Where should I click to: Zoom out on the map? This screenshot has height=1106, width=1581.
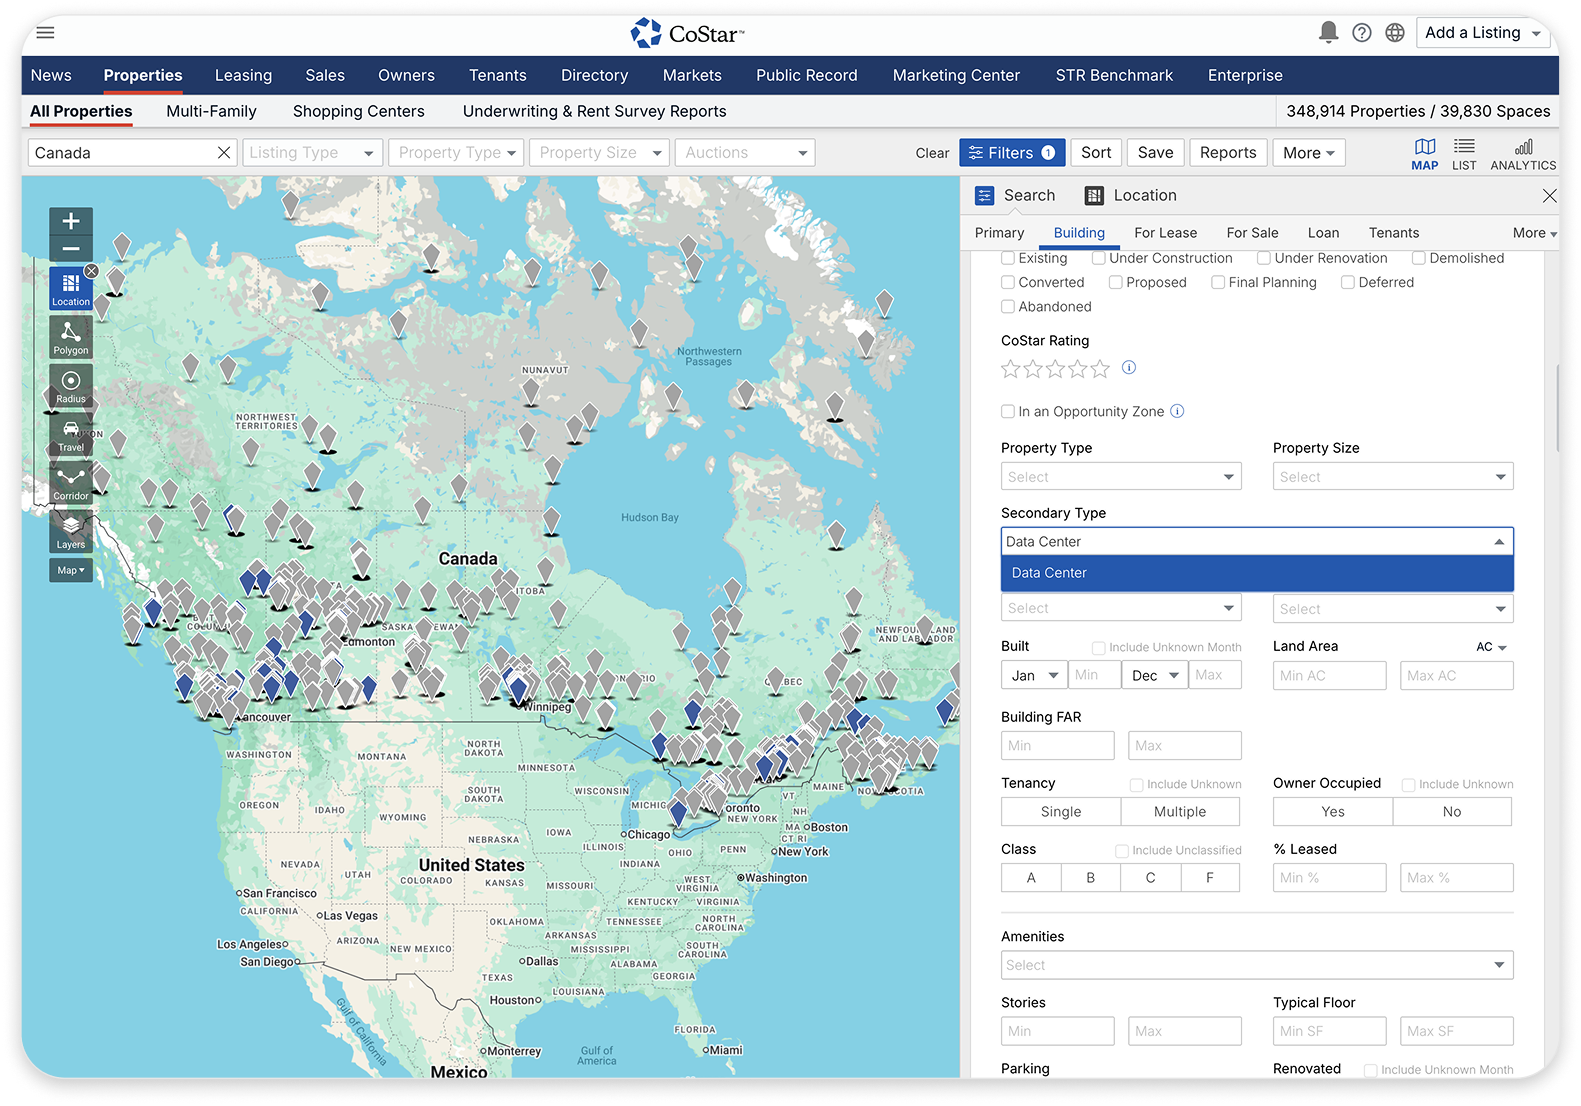coord(71,248)
